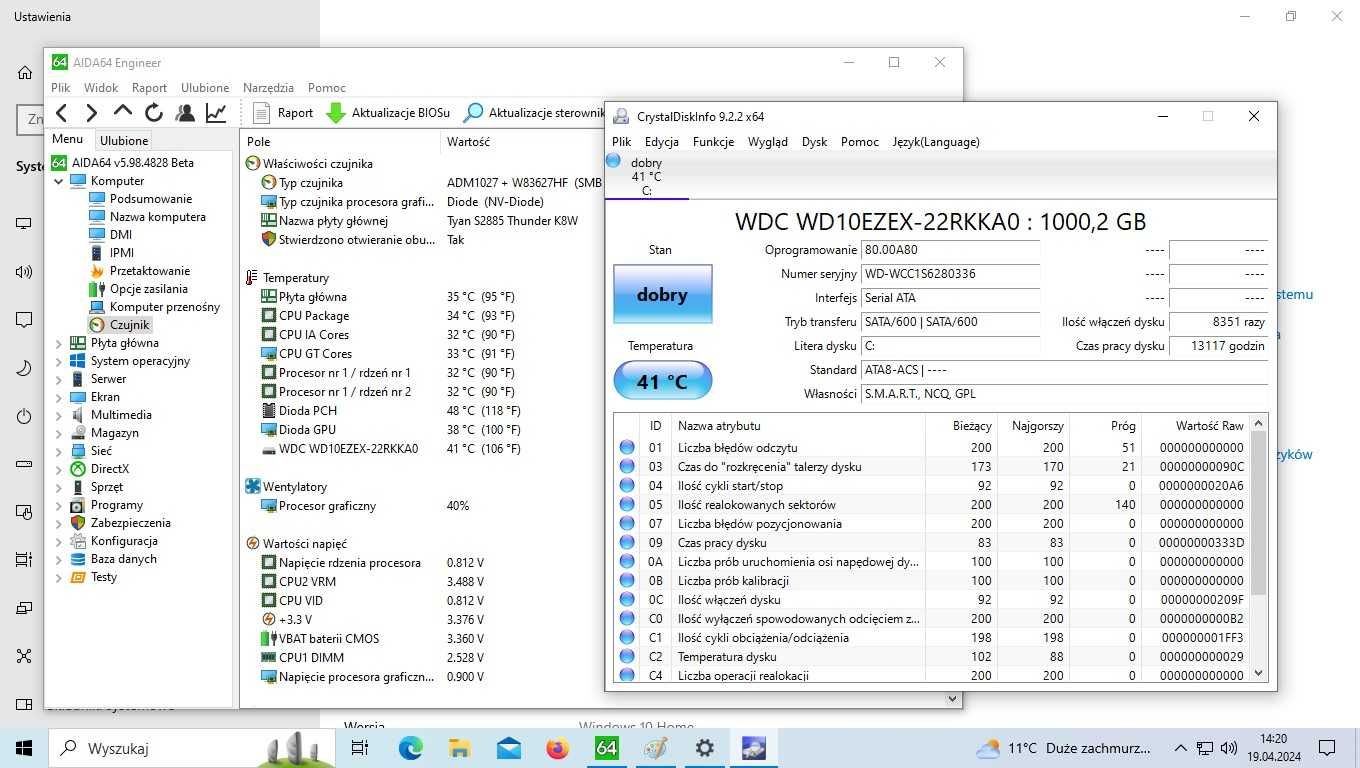Select Podsumowanie in the AIDA64 tree
1360x768 pixels.
tap(140, 199)
